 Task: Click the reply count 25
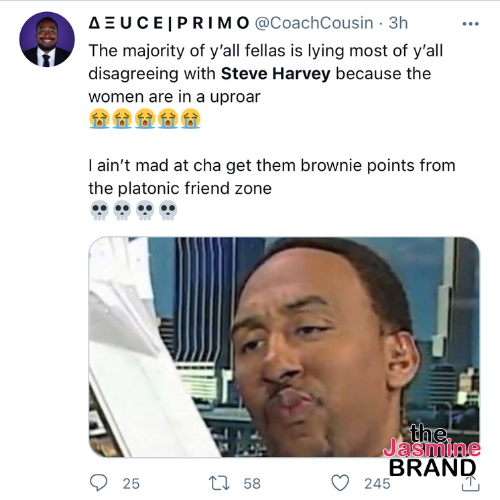click(x=131, y=484)
